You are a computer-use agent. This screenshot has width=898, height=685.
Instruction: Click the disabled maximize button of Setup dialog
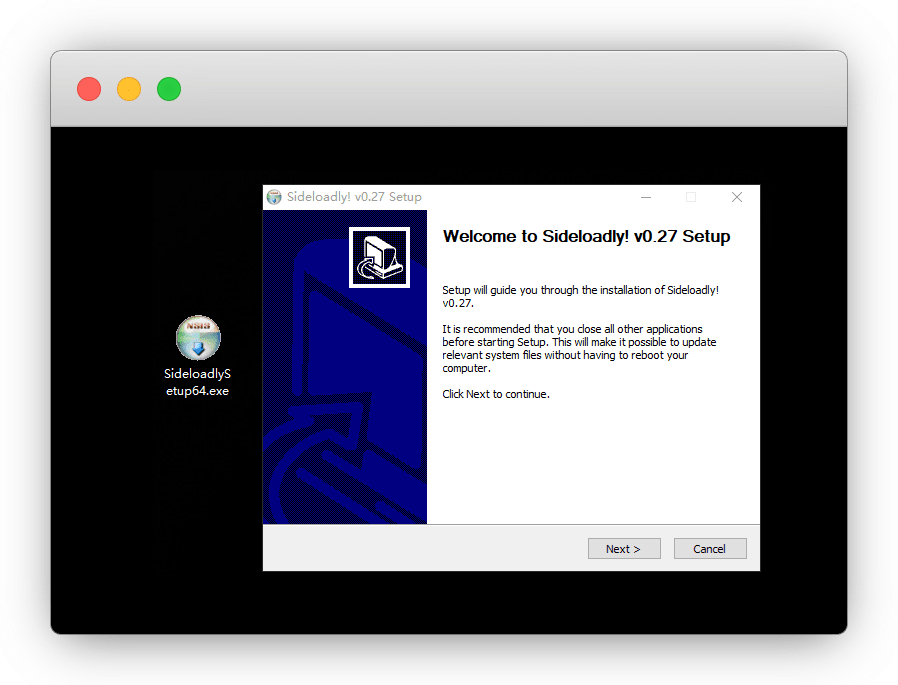click(x=691, y=197)
